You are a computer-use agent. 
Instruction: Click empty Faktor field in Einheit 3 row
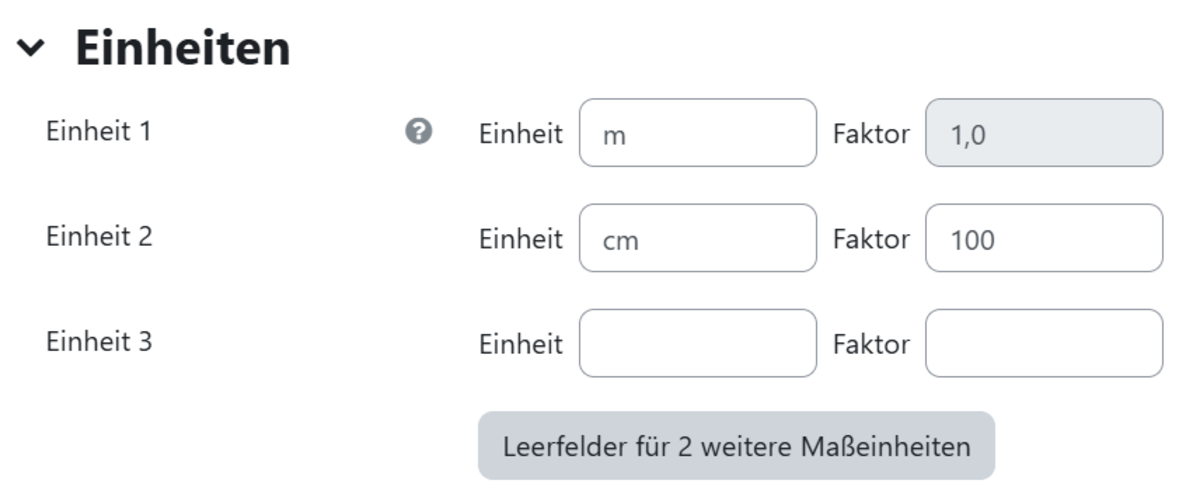1044,343
